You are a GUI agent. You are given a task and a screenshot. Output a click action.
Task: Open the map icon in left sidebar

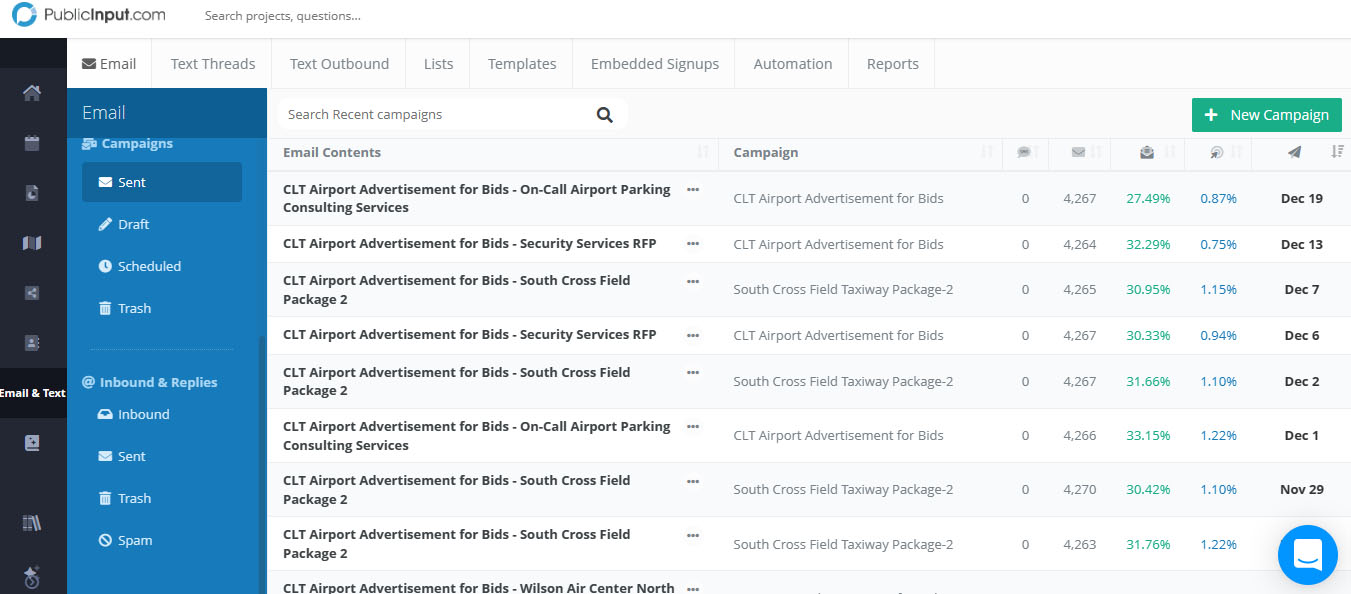coord(32,243)
